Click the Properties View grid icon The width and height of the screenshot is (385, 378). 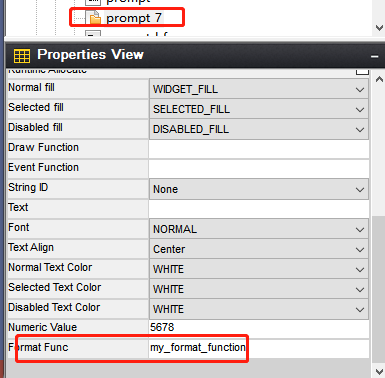point(22,55)
